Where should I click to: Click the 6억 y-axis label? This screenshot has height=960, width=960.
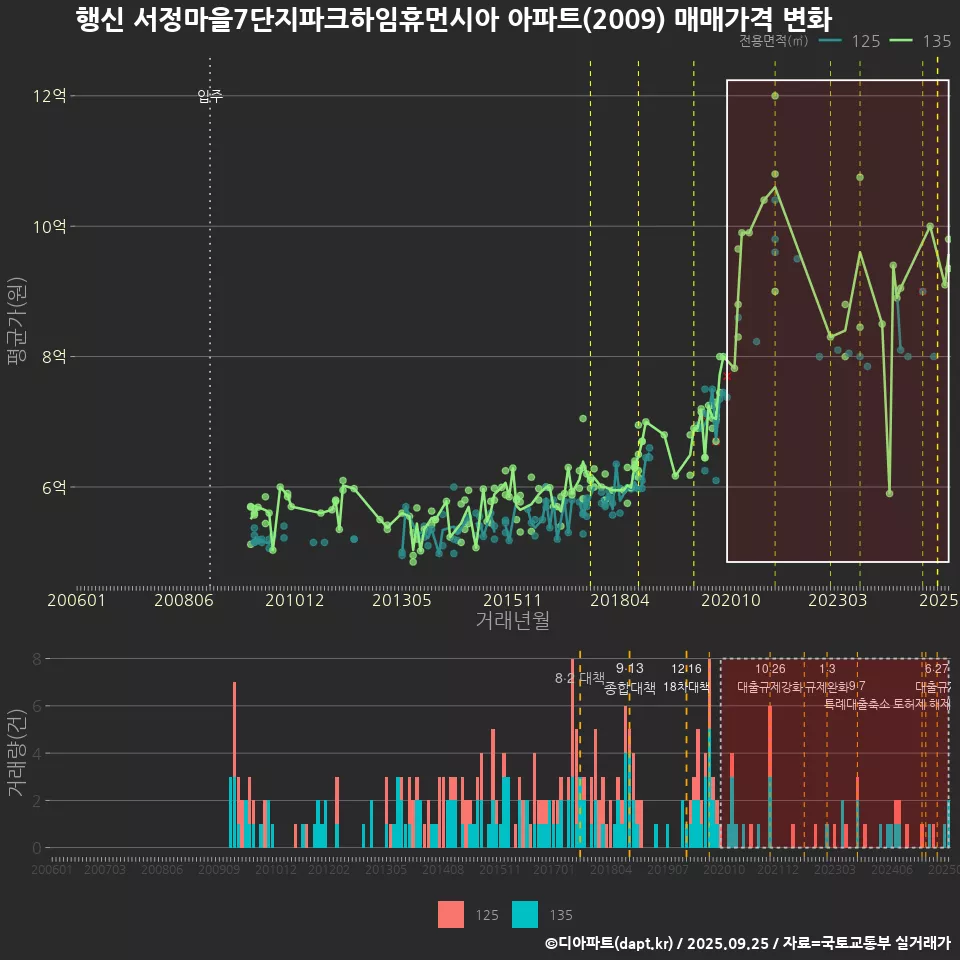point(54,487)
